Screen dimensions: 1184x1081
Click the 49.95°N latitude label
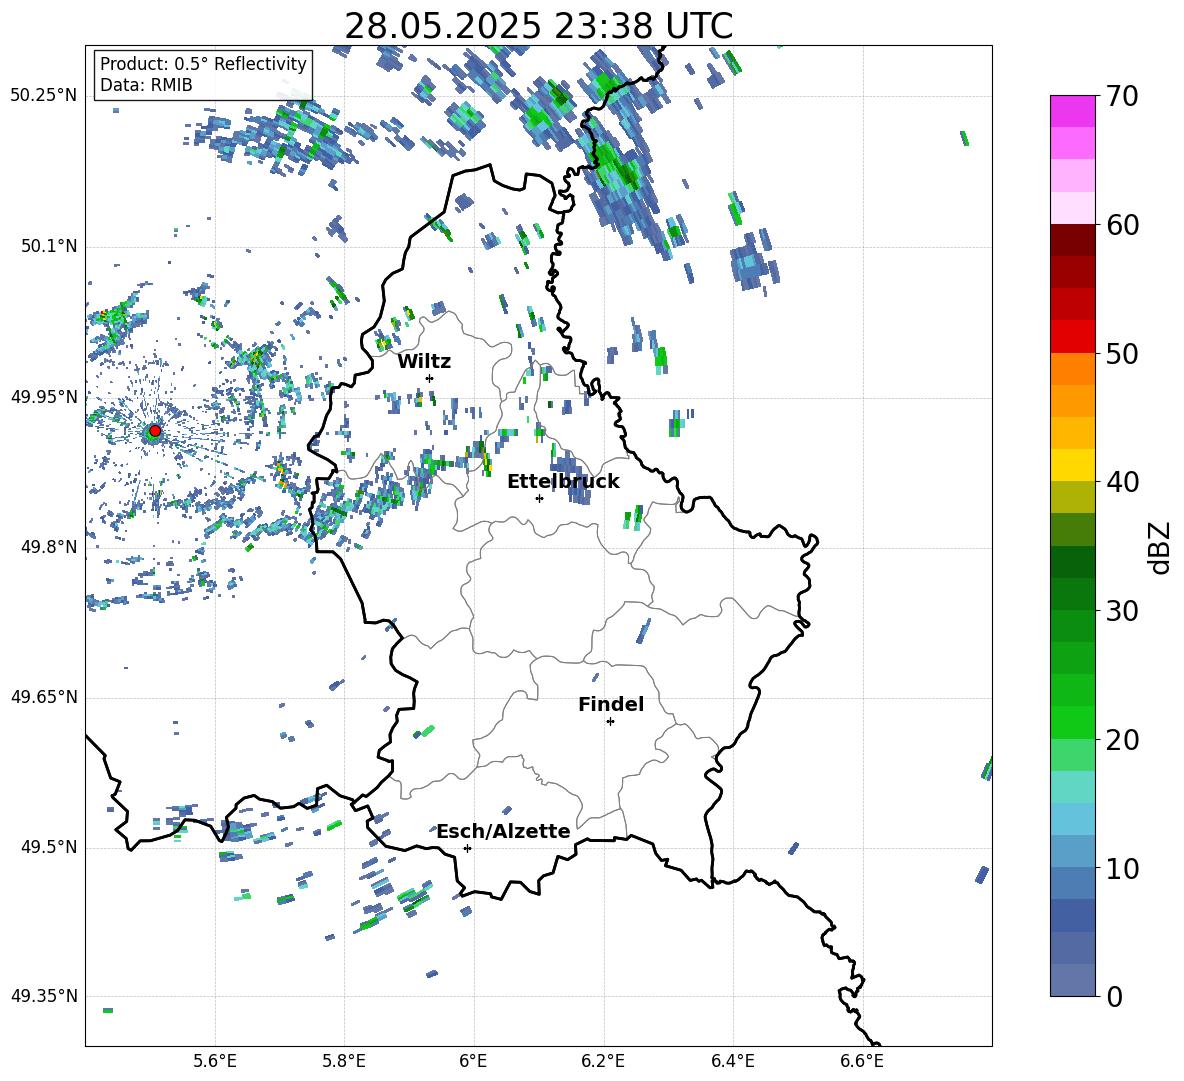coord(44,397)
